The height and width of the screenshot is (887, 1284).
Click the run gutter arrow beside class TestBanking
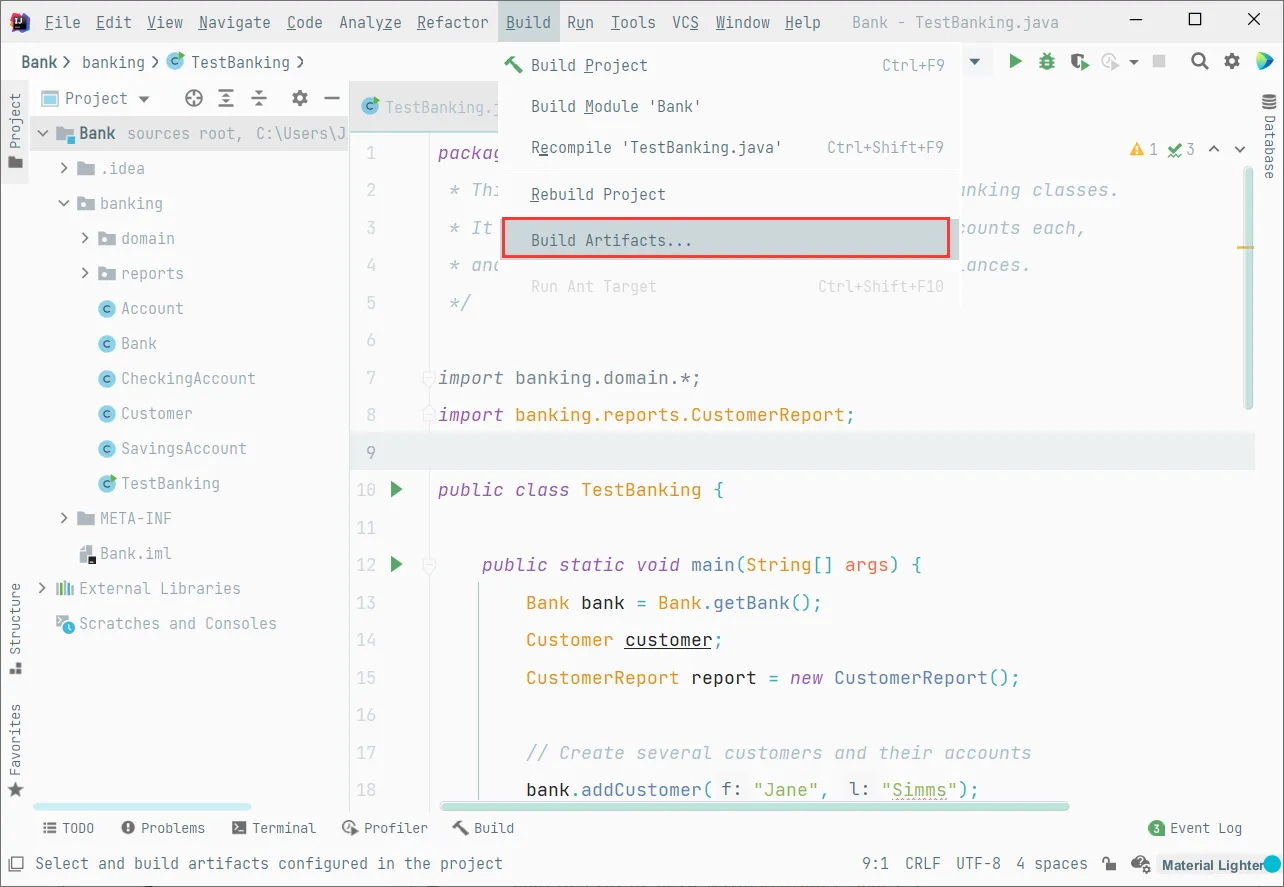(x=396, y=490)
